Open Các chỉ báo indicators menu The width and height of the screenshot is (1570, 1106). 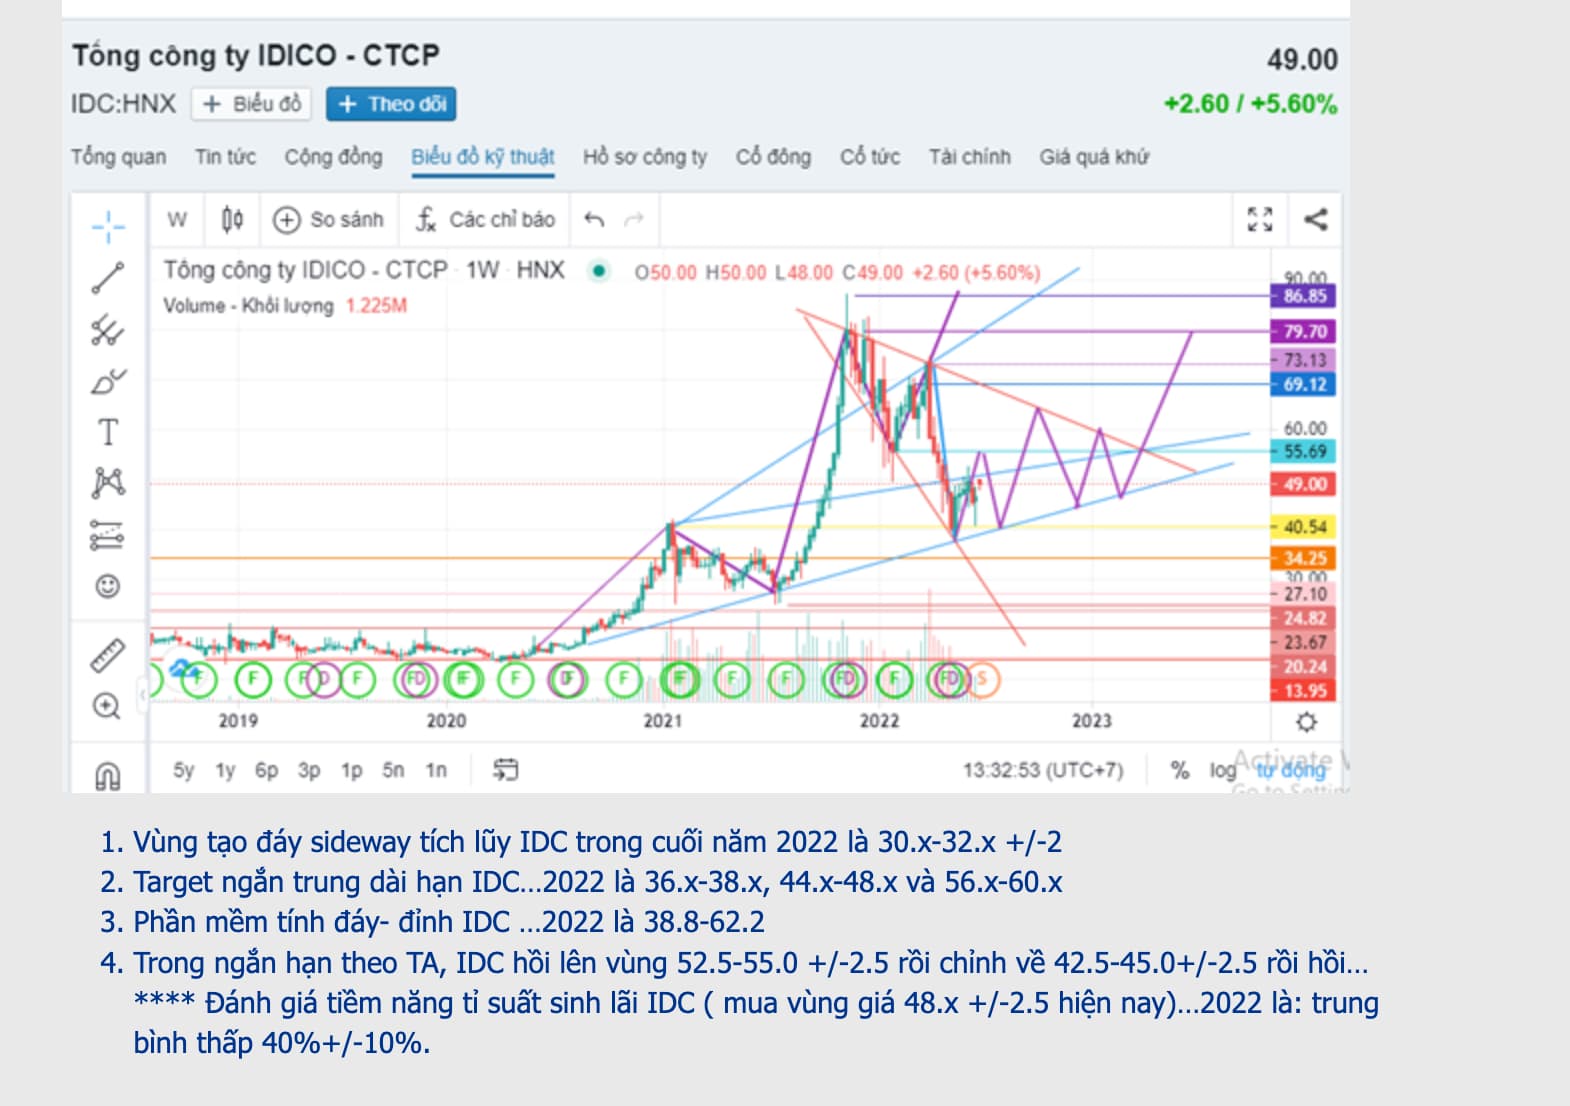[x=485, y=219]
